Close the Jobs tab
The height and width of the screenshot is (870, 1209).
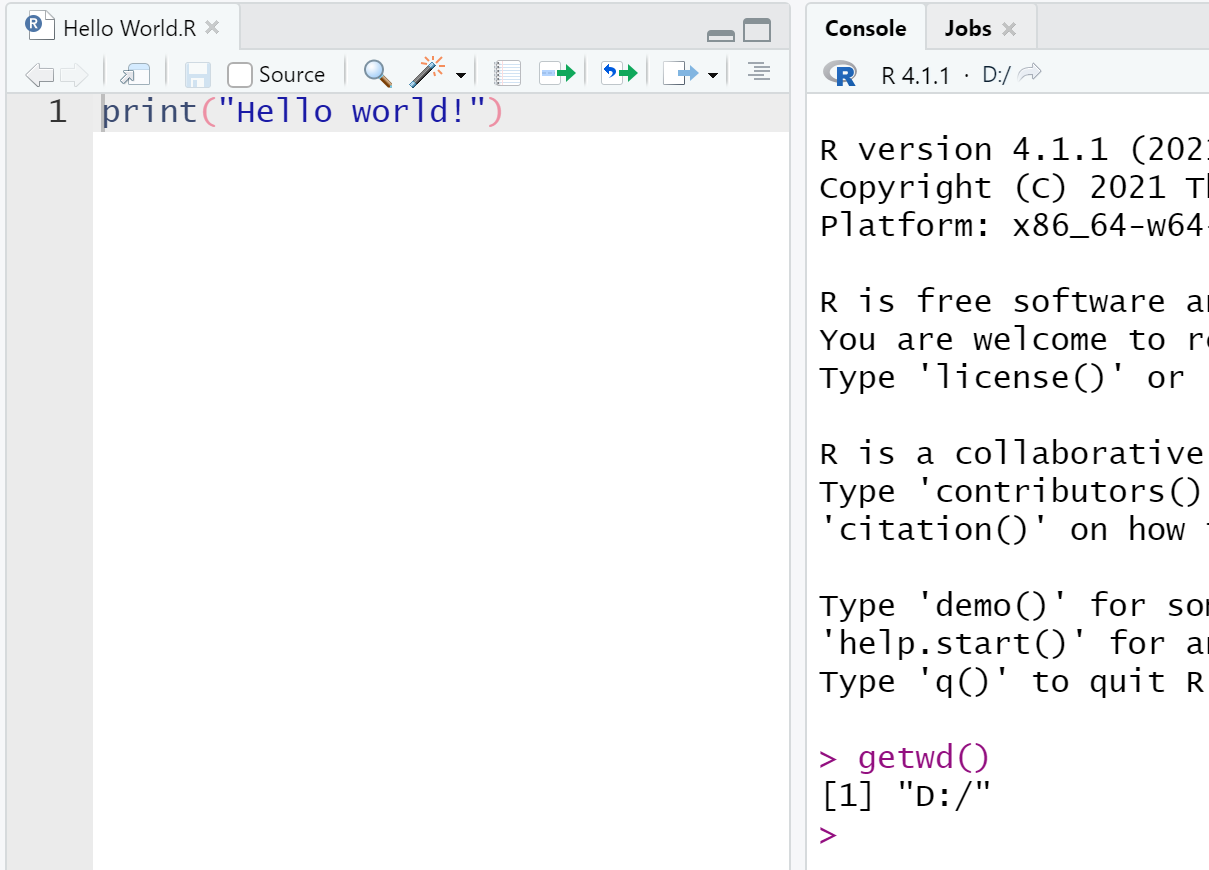(x=1009, y=29)
